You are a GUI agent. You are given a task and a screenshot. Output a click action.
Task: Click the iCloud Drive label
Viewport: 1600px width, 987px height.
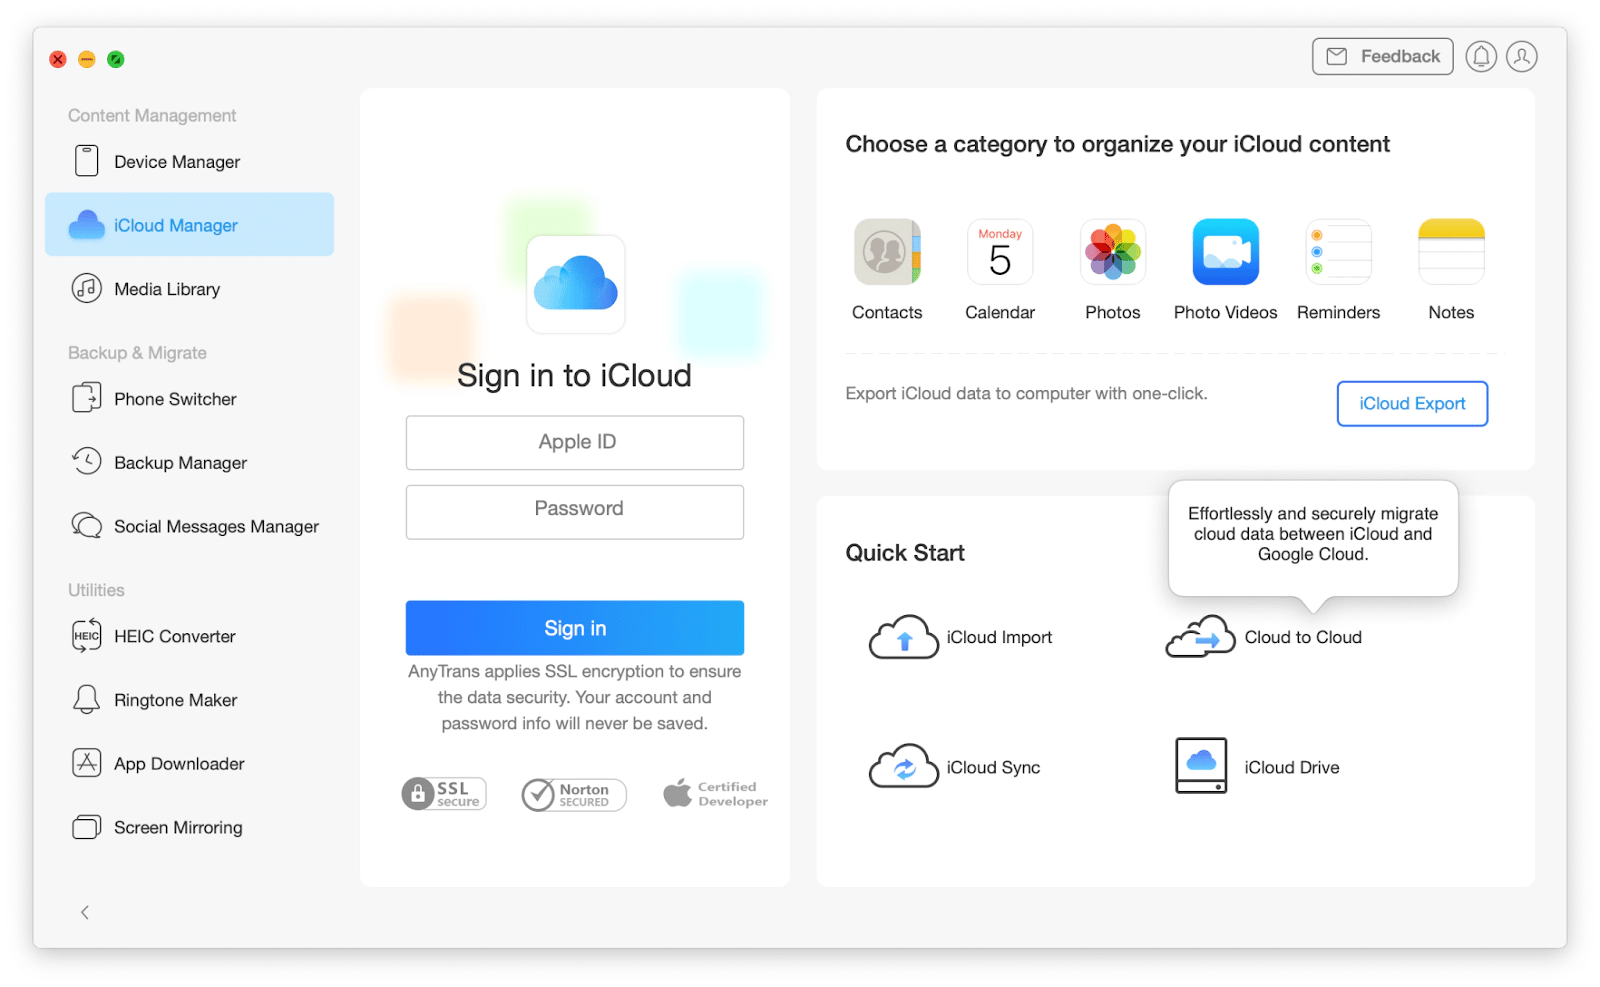1292,767
